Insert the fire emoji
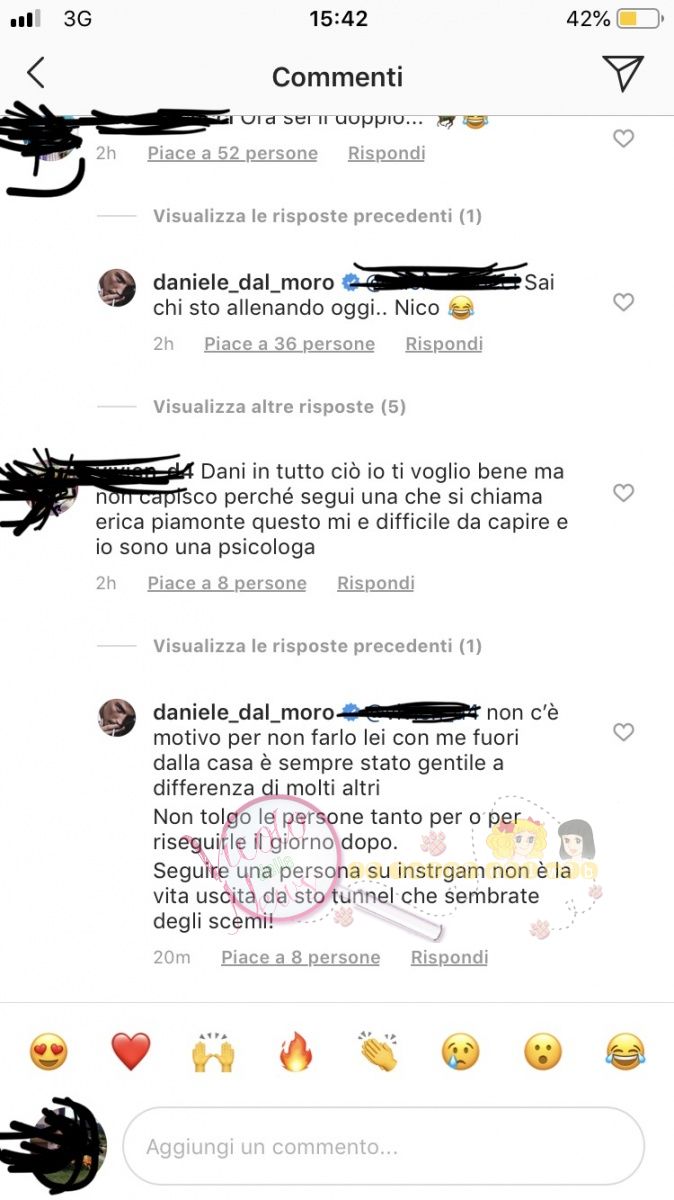Viewport: 674px width, 1200px height. pos(295,1052)
